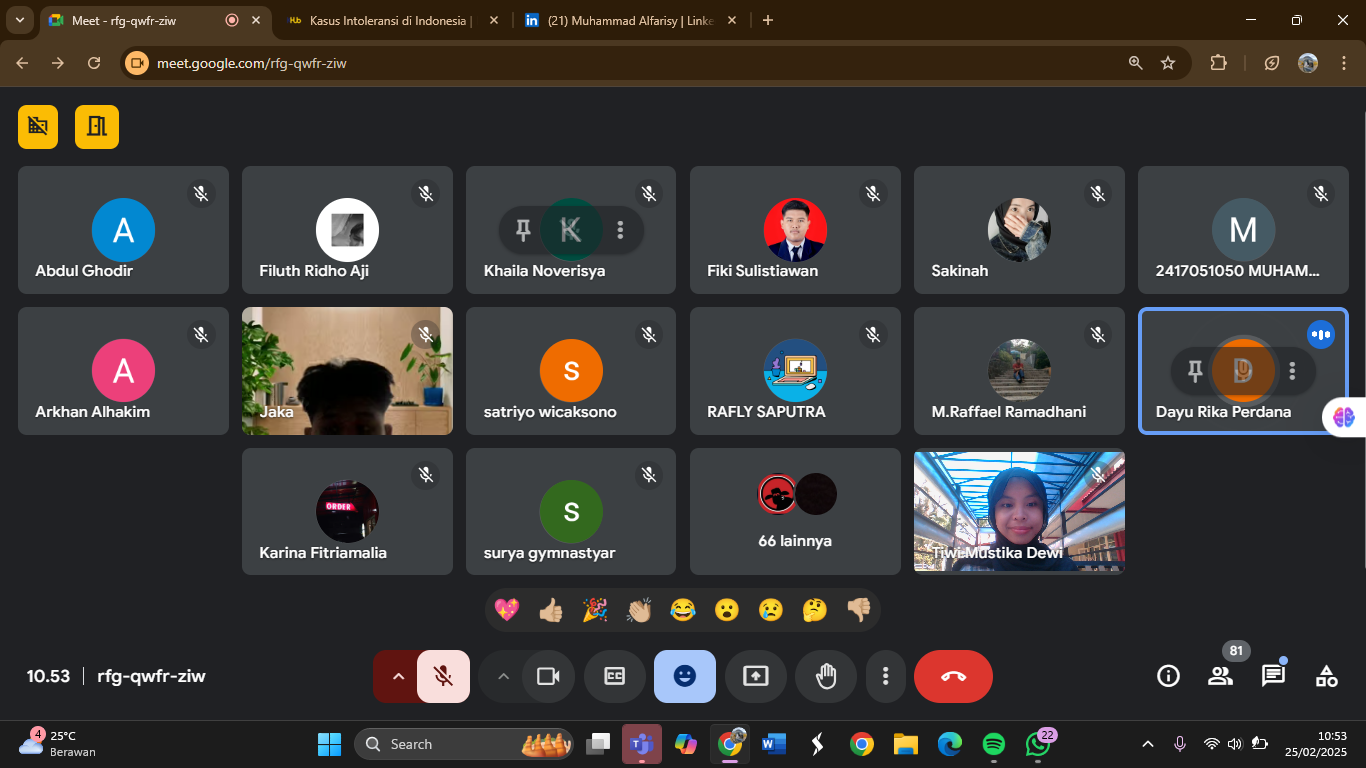Open meeting details info icon
The width and height of the screenshot is (1366, 768).
coord(1168,676)
